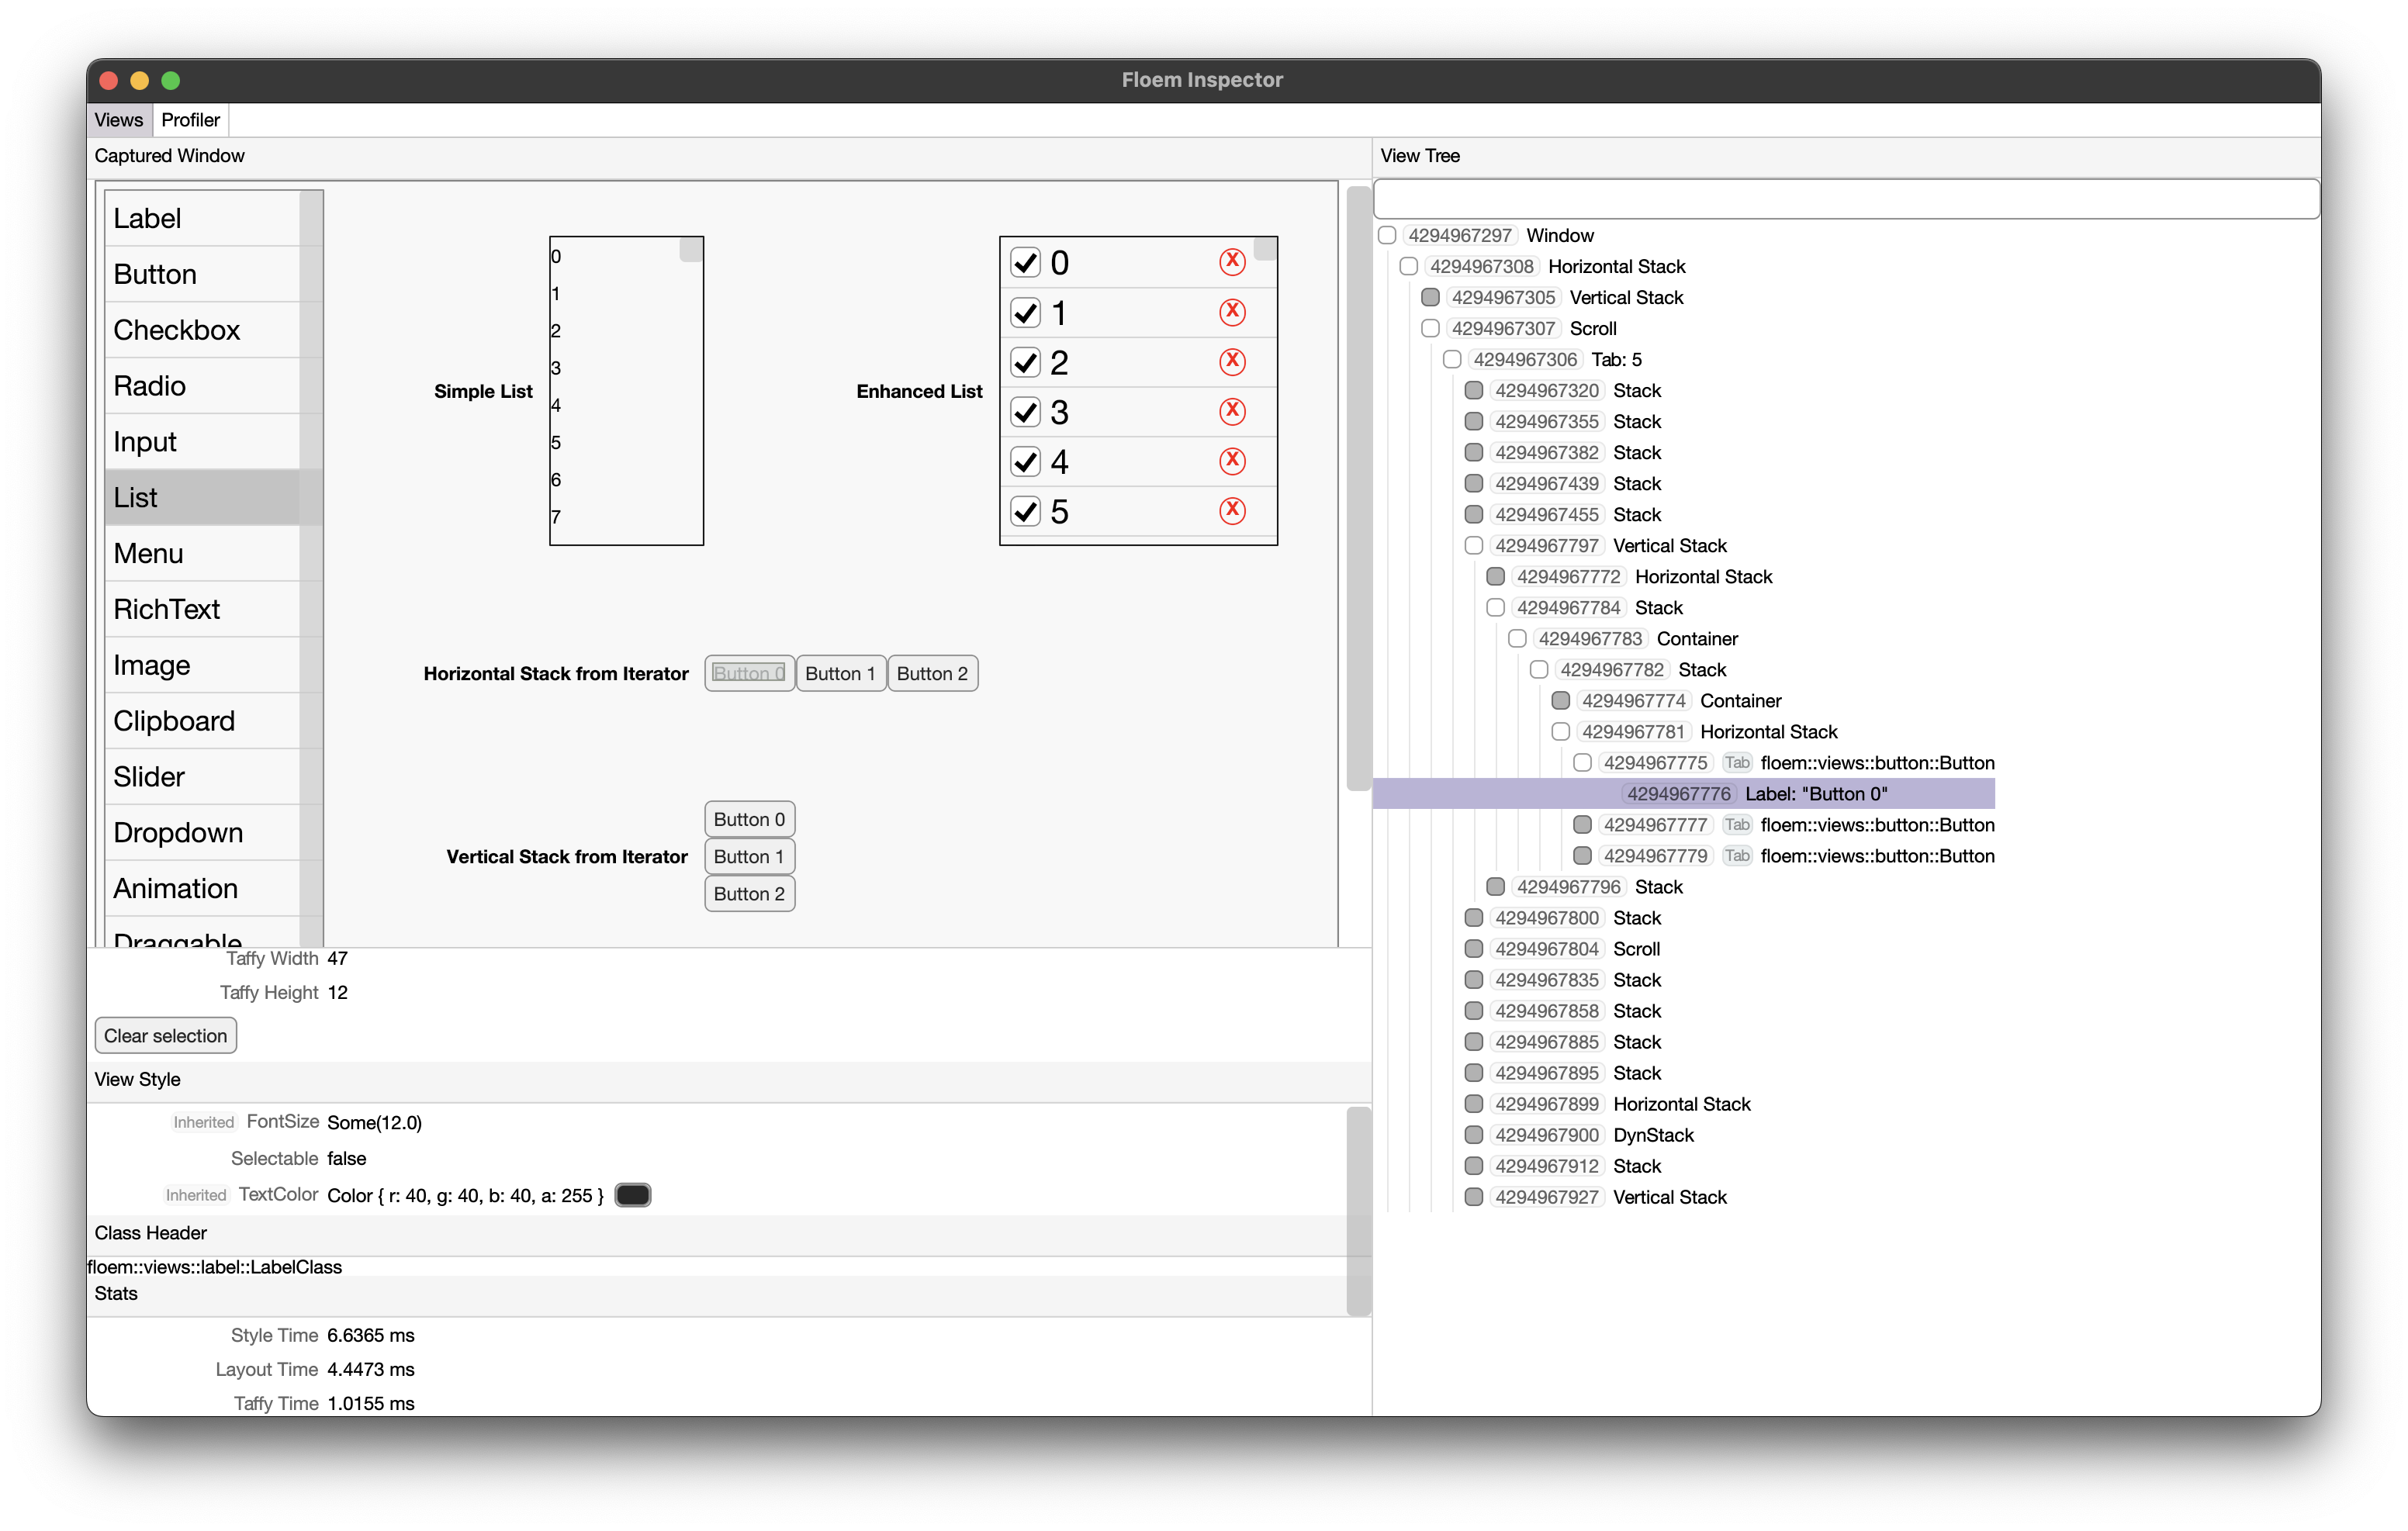The width and height of the screenshot is (2408, 1531).
Task: Switch to the Profiler tab
Action: pos(190,120)
